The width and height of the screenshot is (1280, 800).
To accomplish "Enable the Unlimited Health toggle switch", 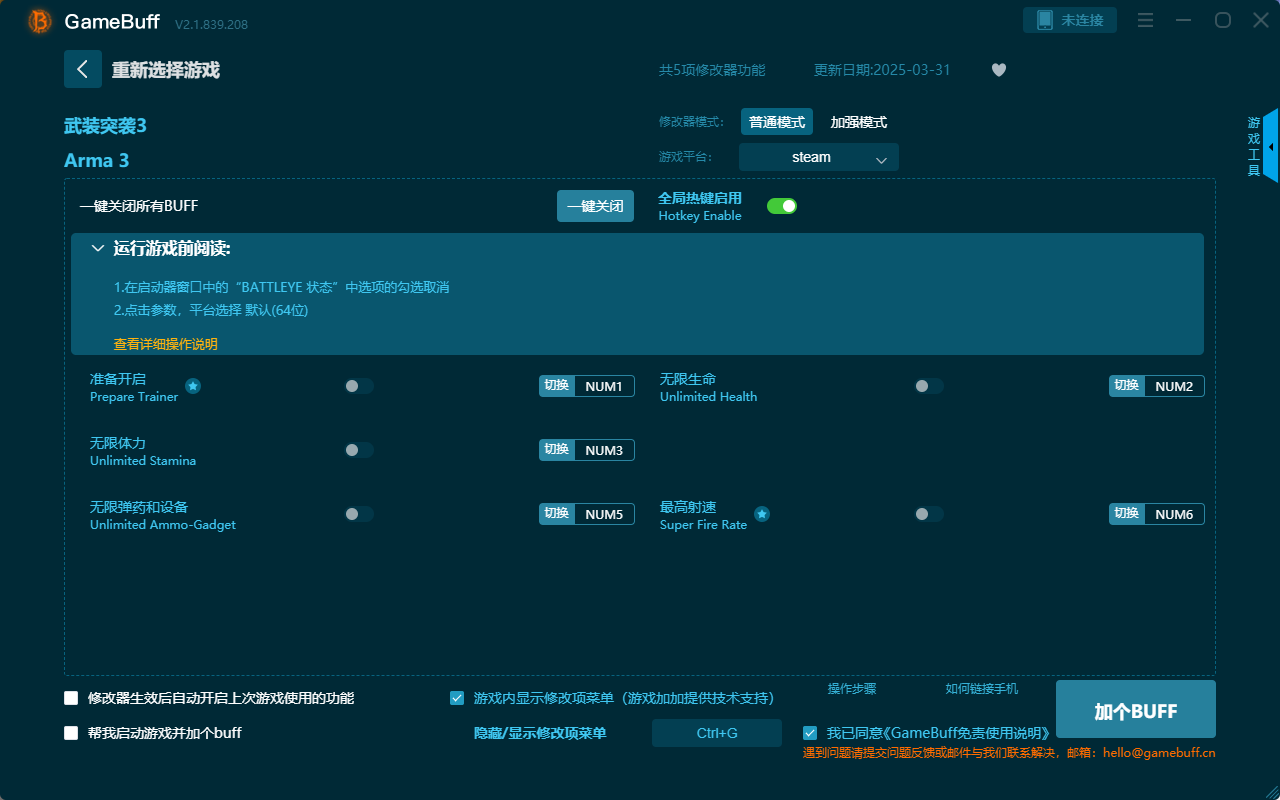I will (x=928, y=386).
